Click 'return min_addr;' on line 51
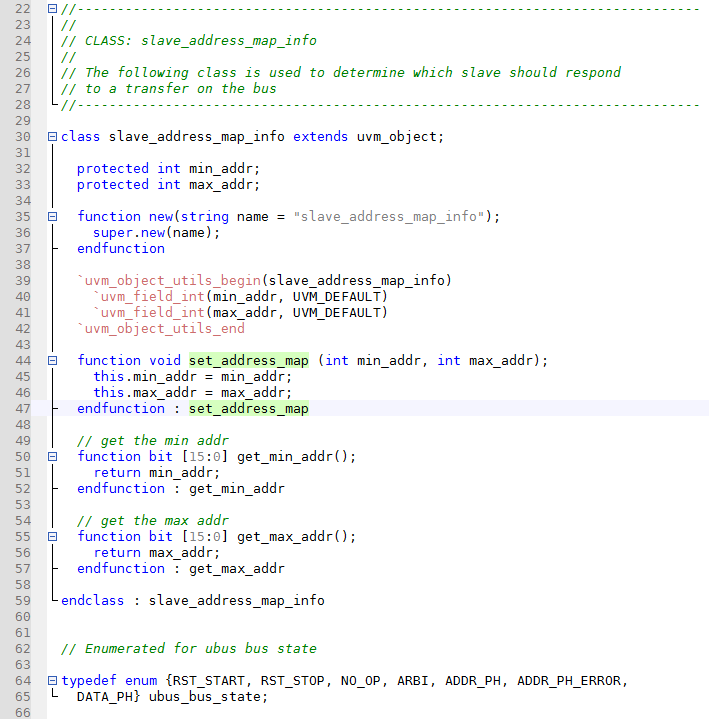 pyautogui.click(x=157, y=473)
